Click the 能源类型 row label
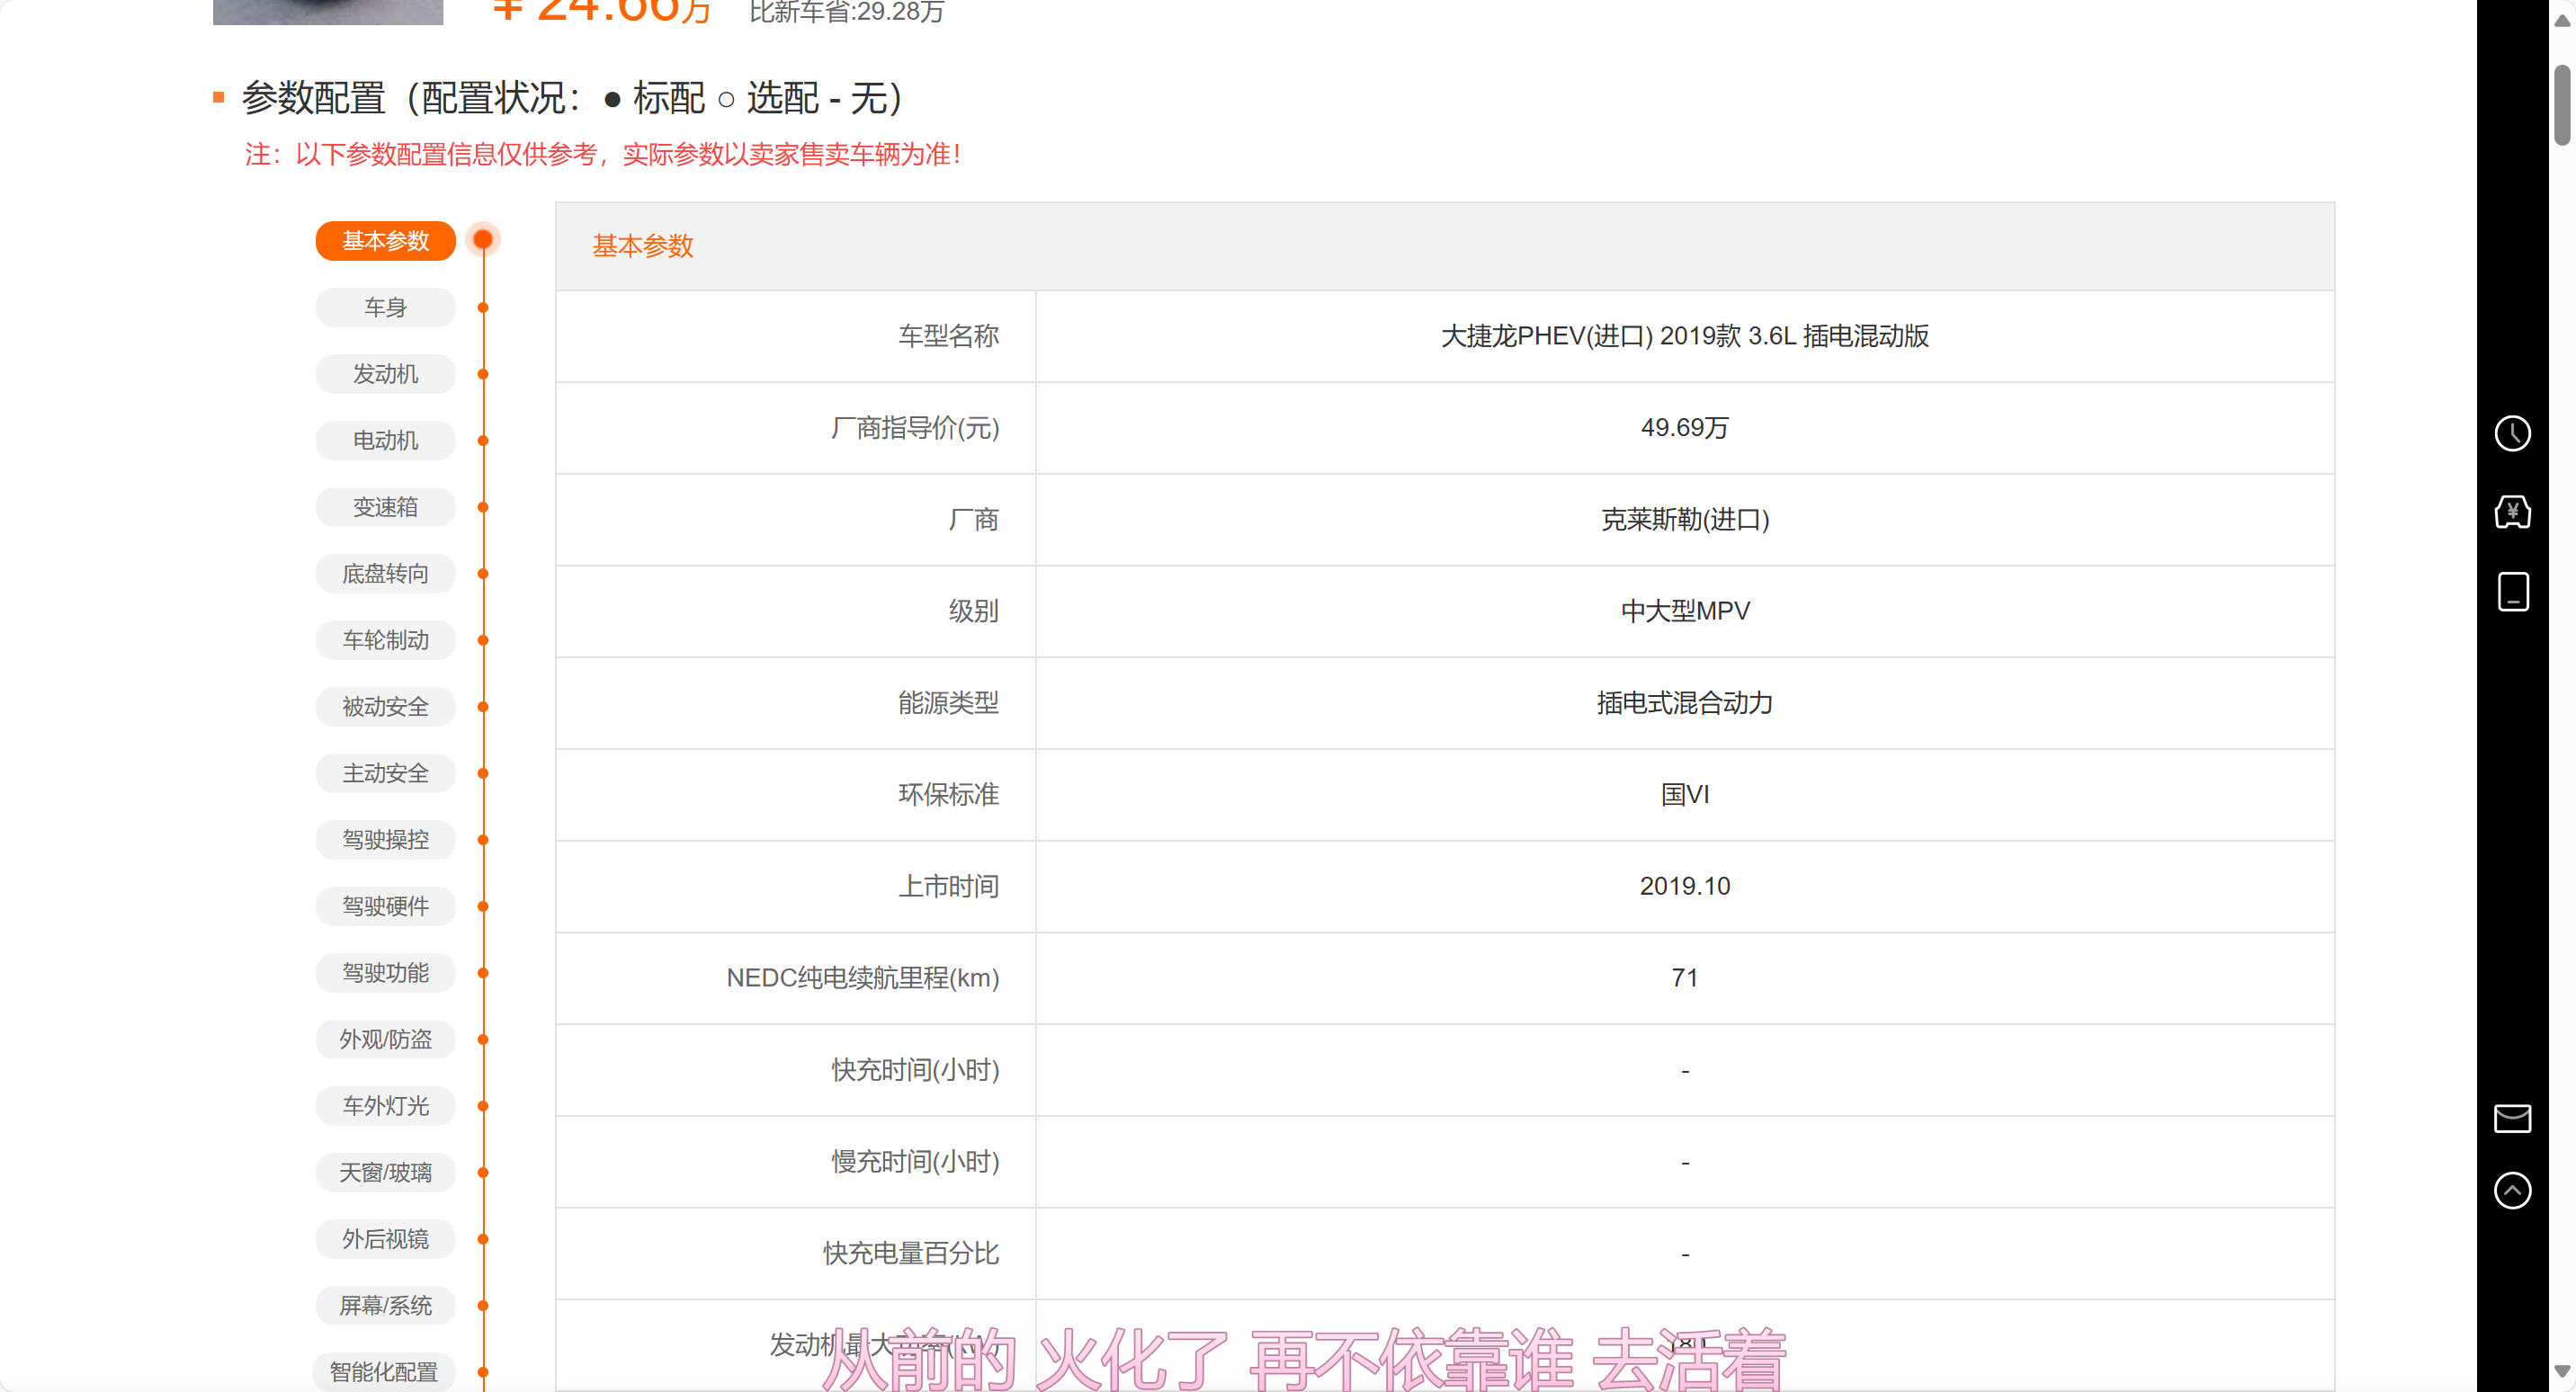 (x=948, y=703)
